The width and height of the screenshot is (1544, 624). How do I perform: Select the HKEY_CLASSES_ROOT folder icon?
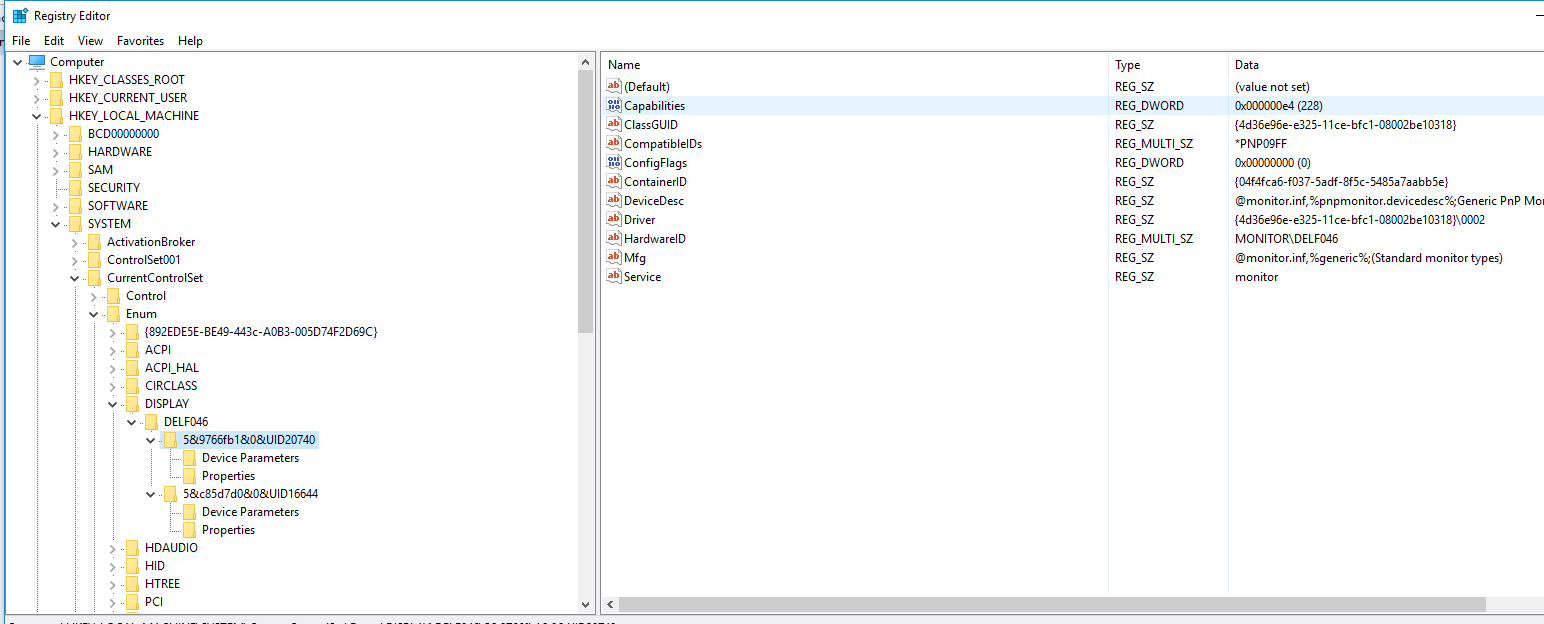pos(56,80)
